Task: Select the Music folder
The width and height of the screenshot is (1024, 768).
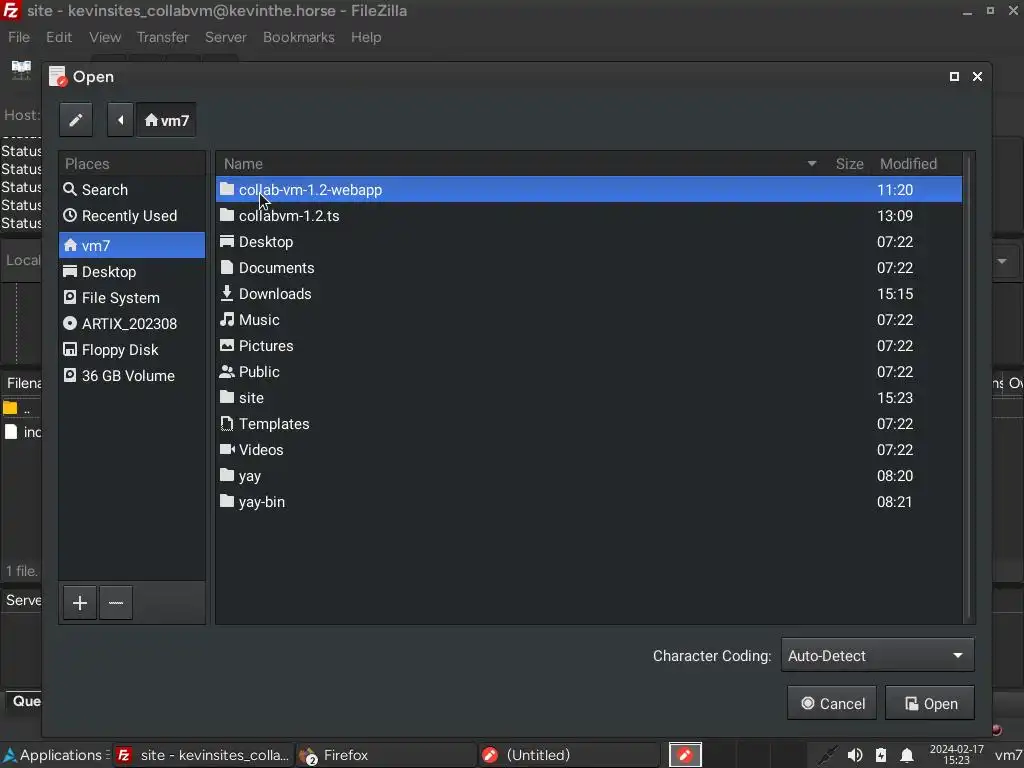Action: coord(588,320)
